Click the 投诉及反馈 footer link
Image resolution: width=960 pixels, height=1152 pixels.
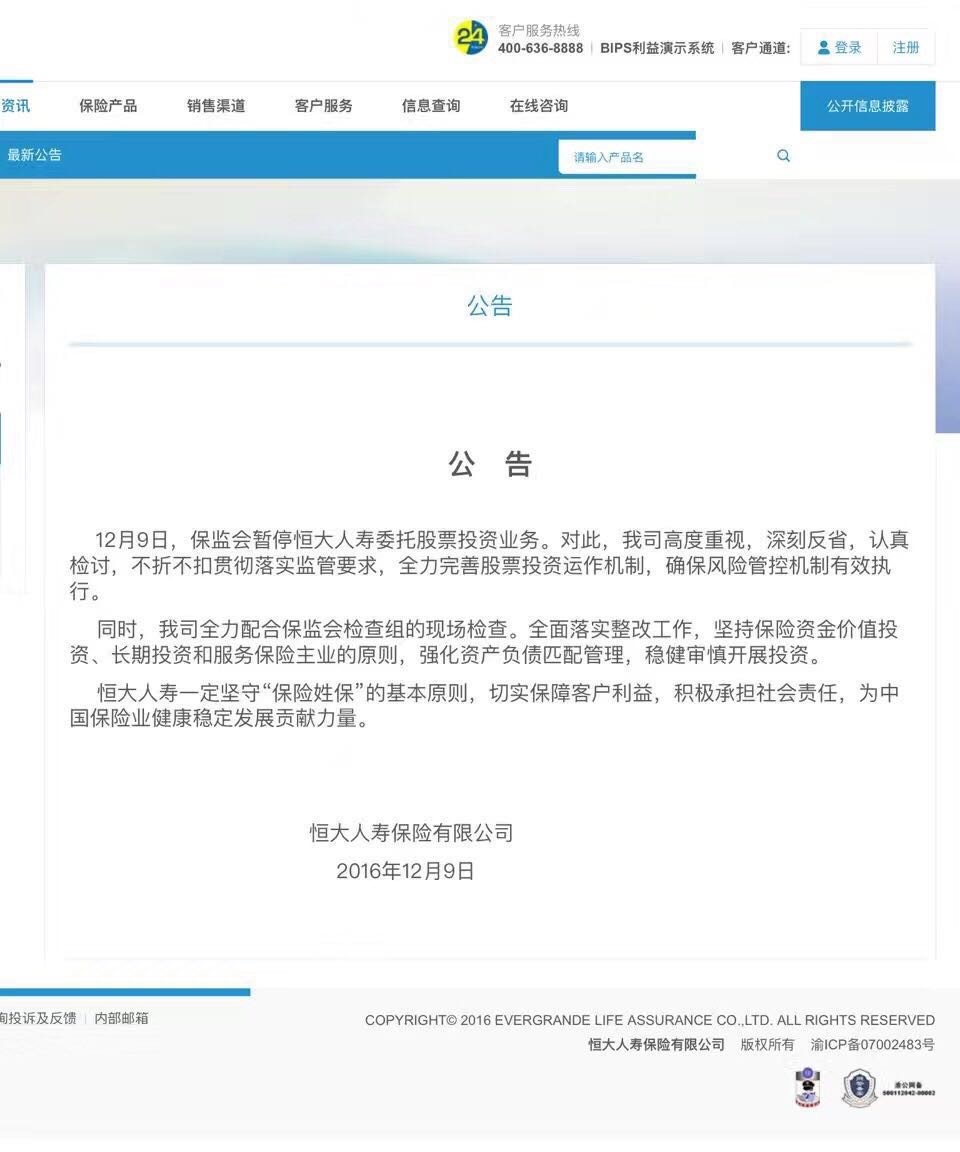coord(38,1018)
